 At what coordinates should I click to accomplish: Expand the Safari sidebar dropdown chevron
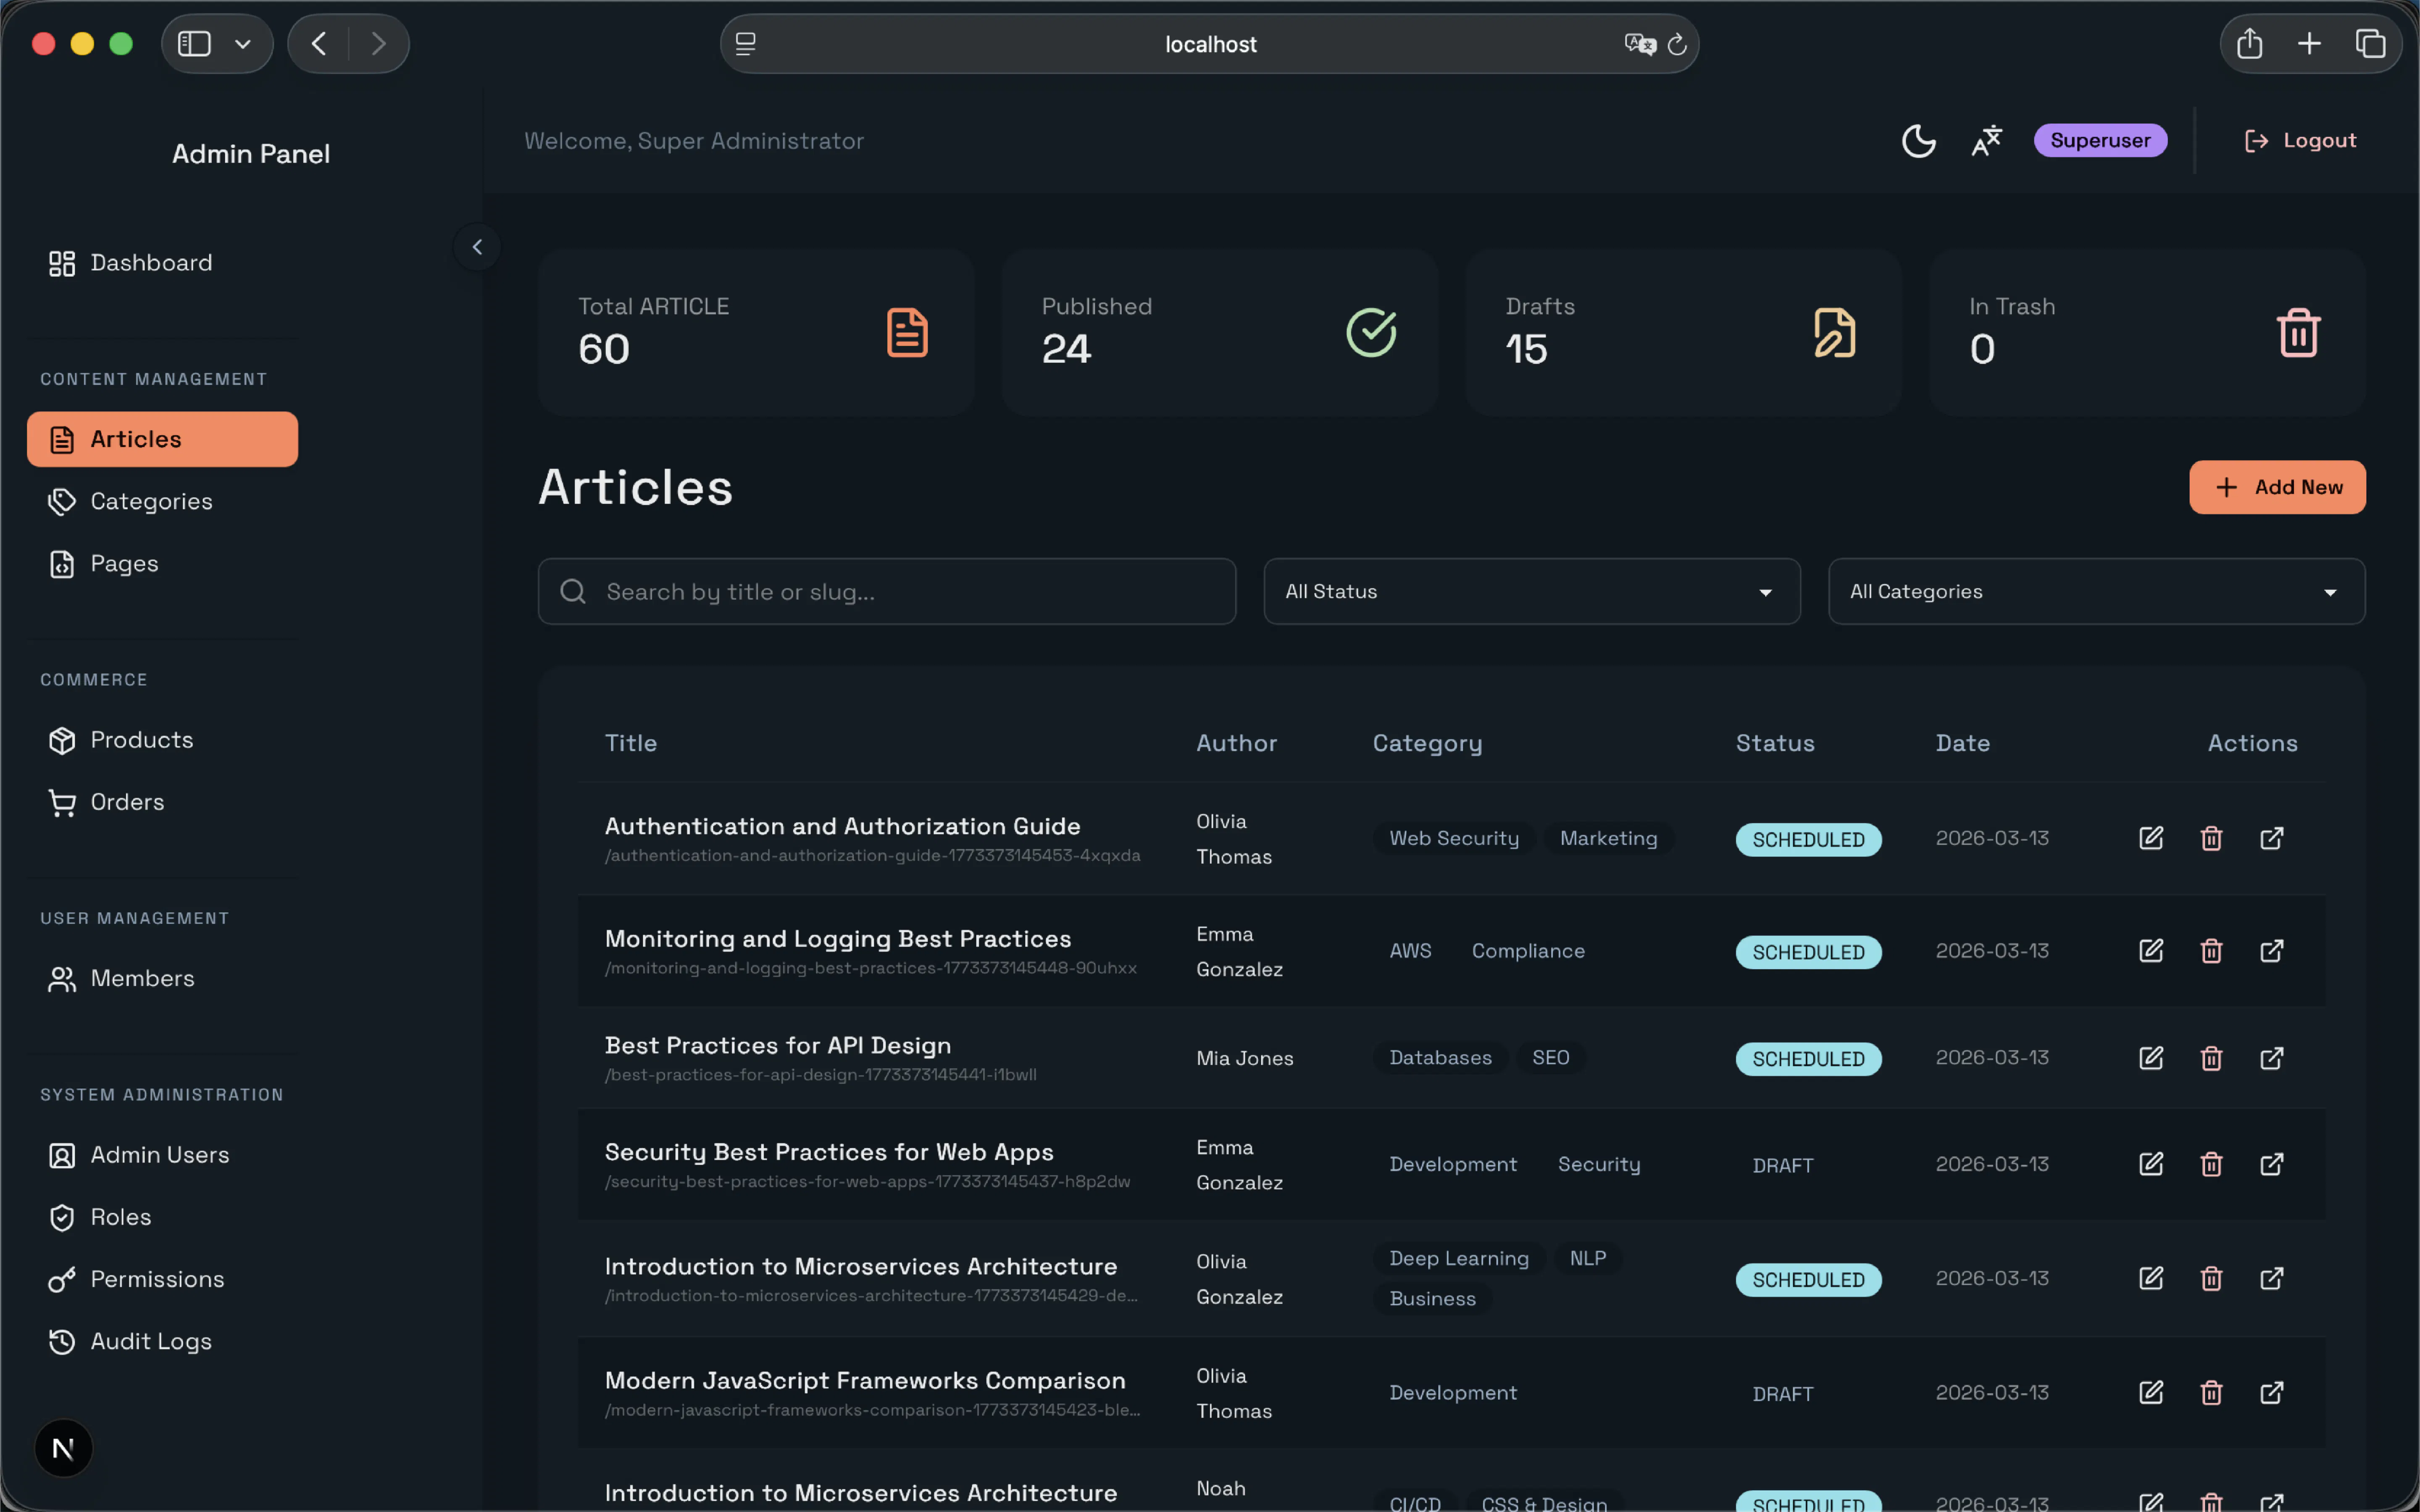[243, 44]
